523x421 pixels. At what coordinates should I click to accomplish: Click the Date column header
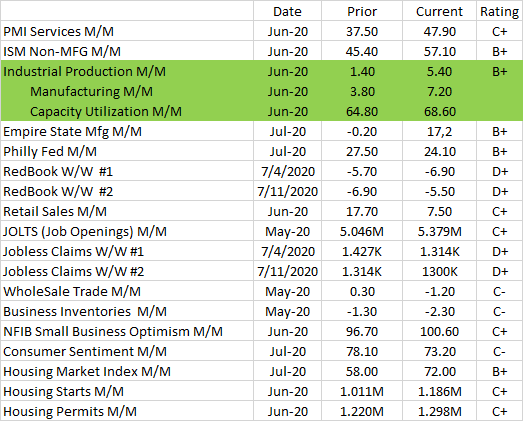coord(288,11)
